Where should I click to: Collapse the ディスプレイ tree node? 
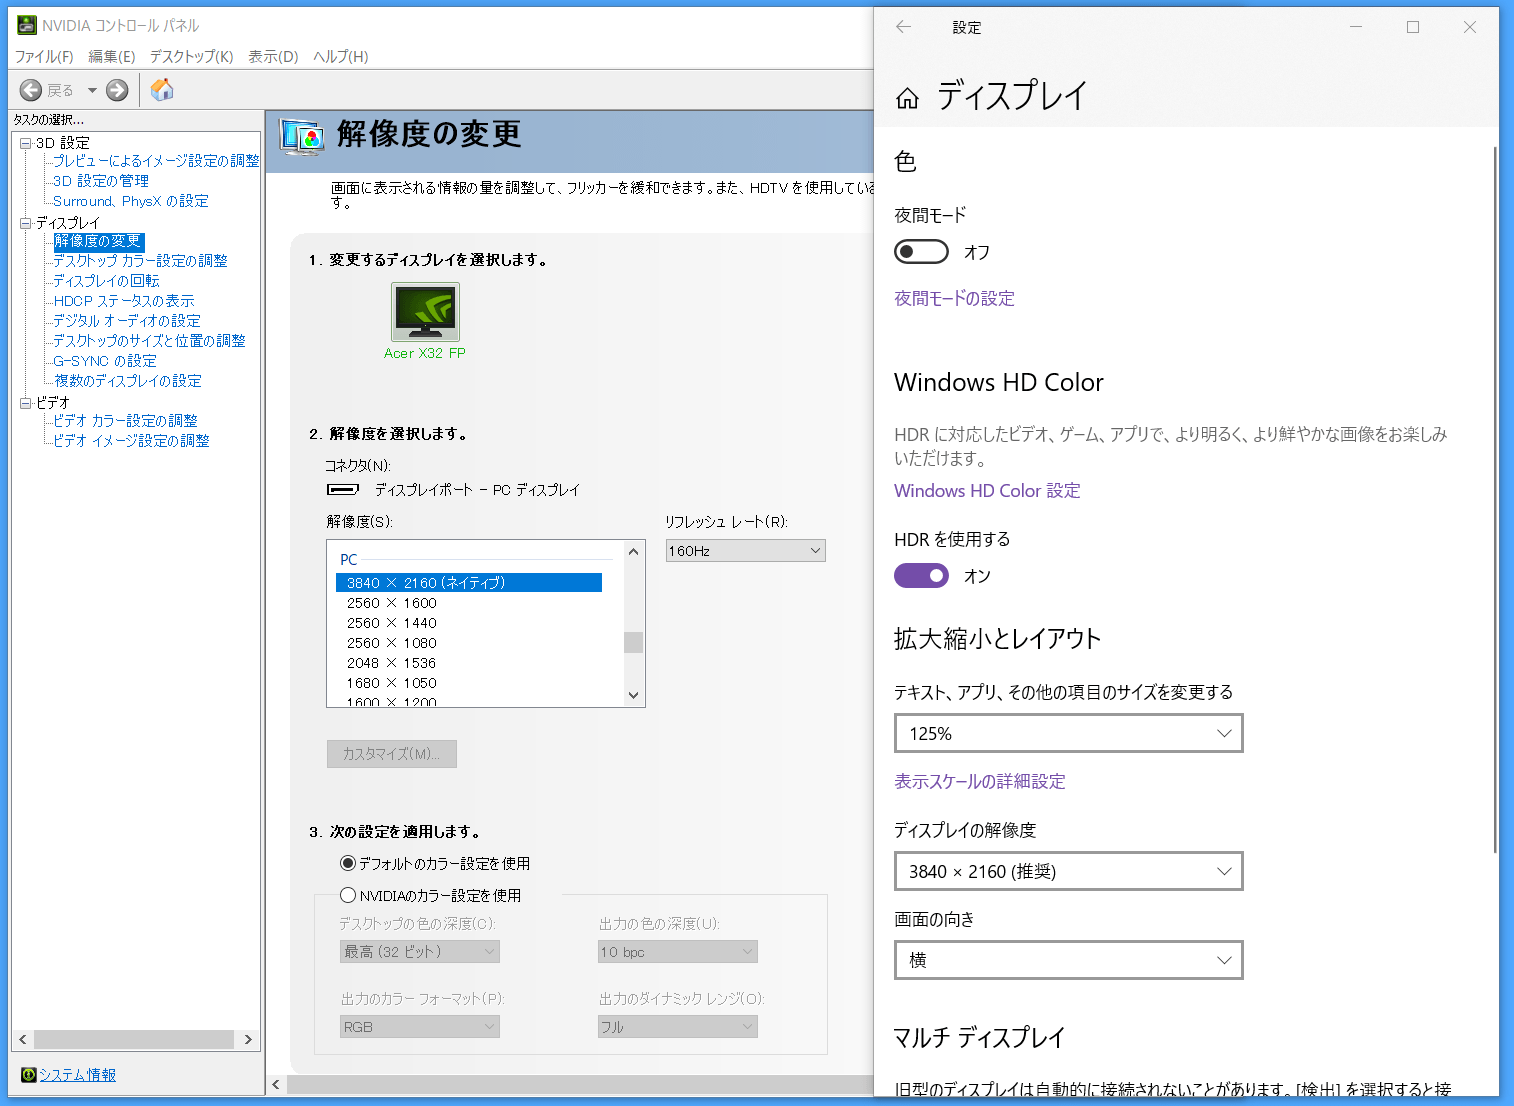pyautogui.click(x=26, y=223)
